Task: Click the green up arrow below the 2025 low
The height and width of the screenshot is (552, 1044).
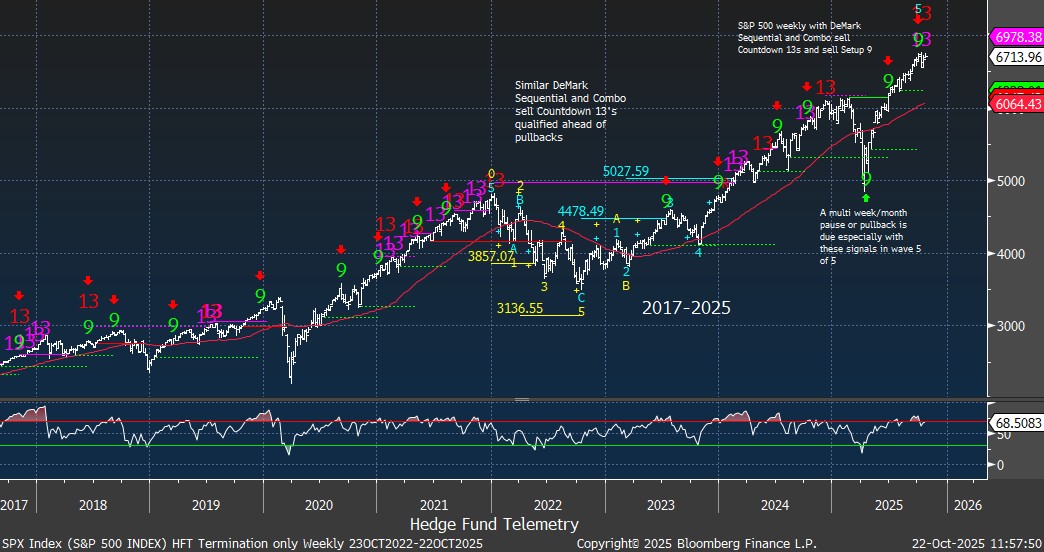Action: click(x=866, y=198)
